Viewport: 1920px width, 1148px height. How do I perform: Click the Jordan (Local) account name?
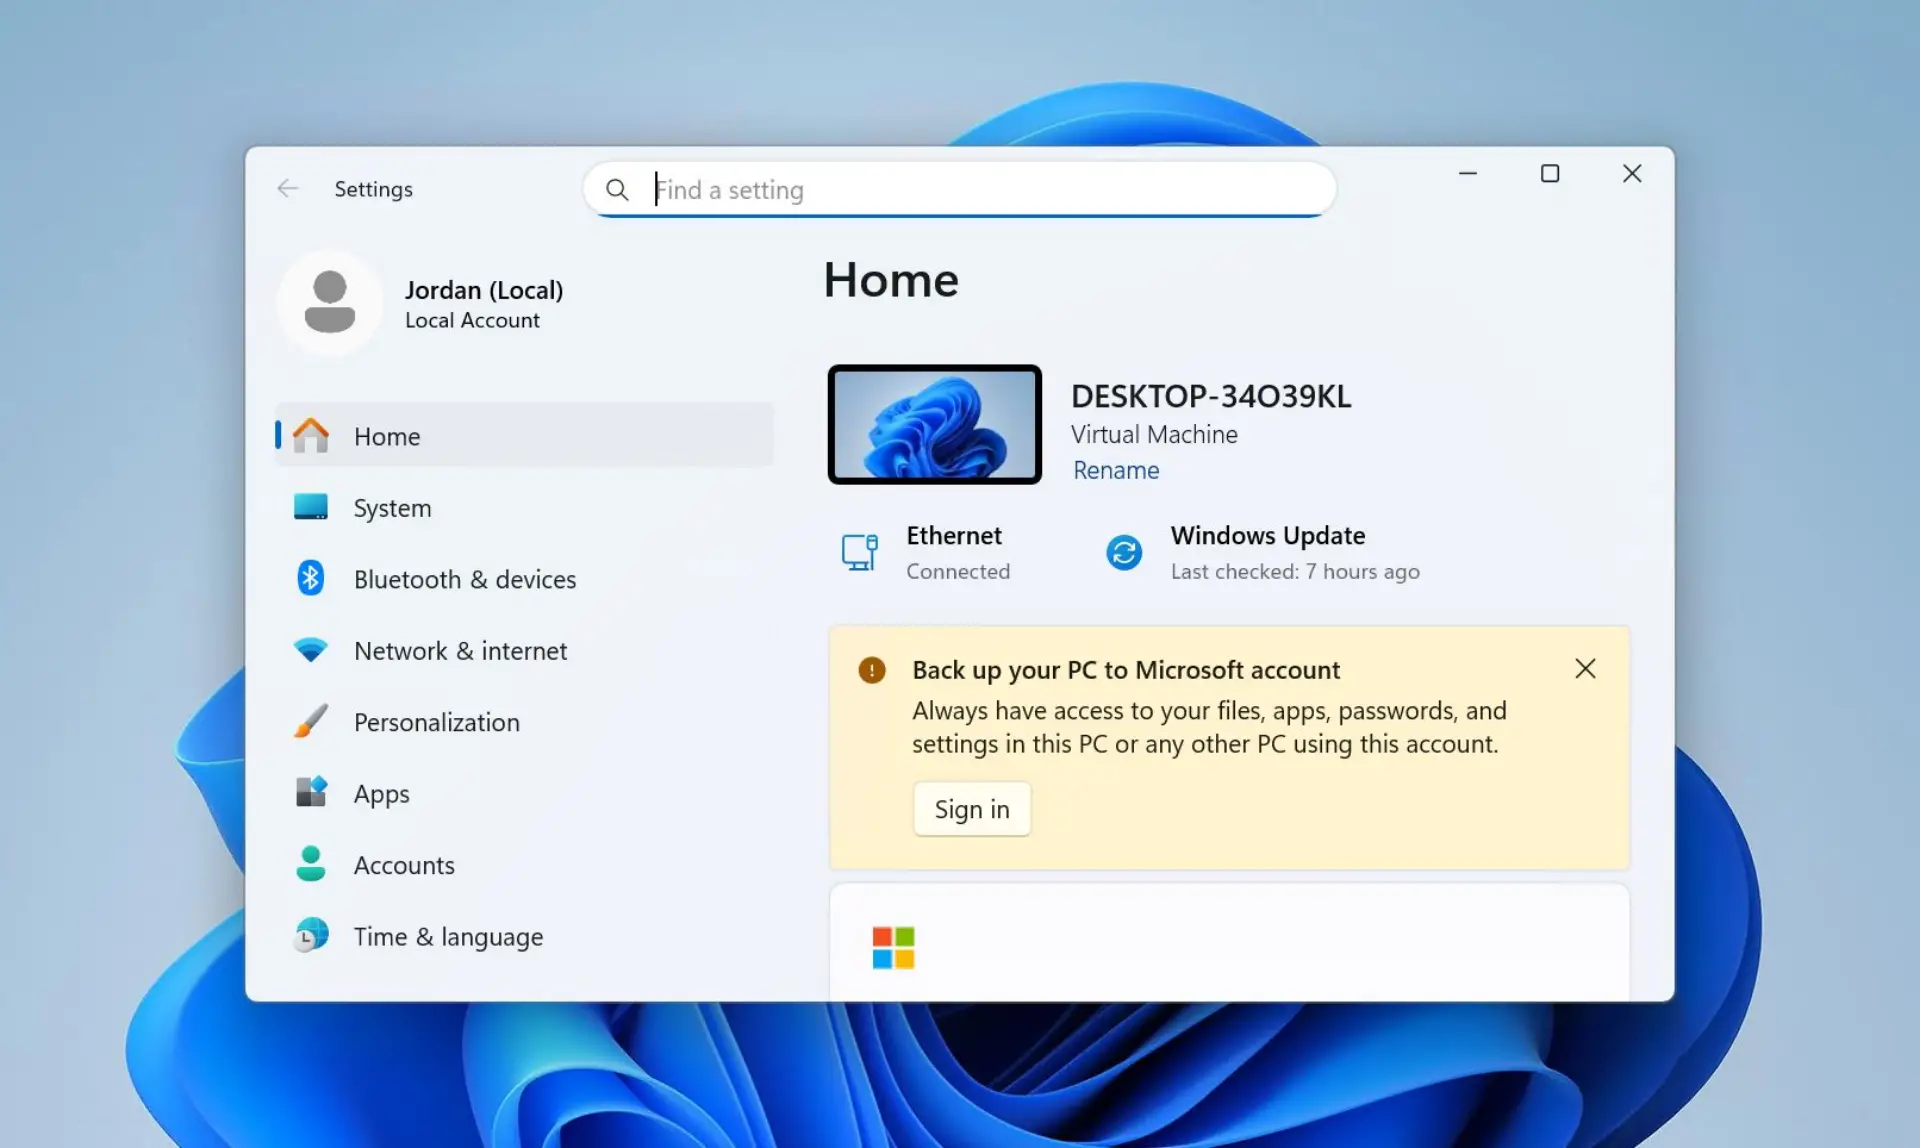(x=484, y=290)
